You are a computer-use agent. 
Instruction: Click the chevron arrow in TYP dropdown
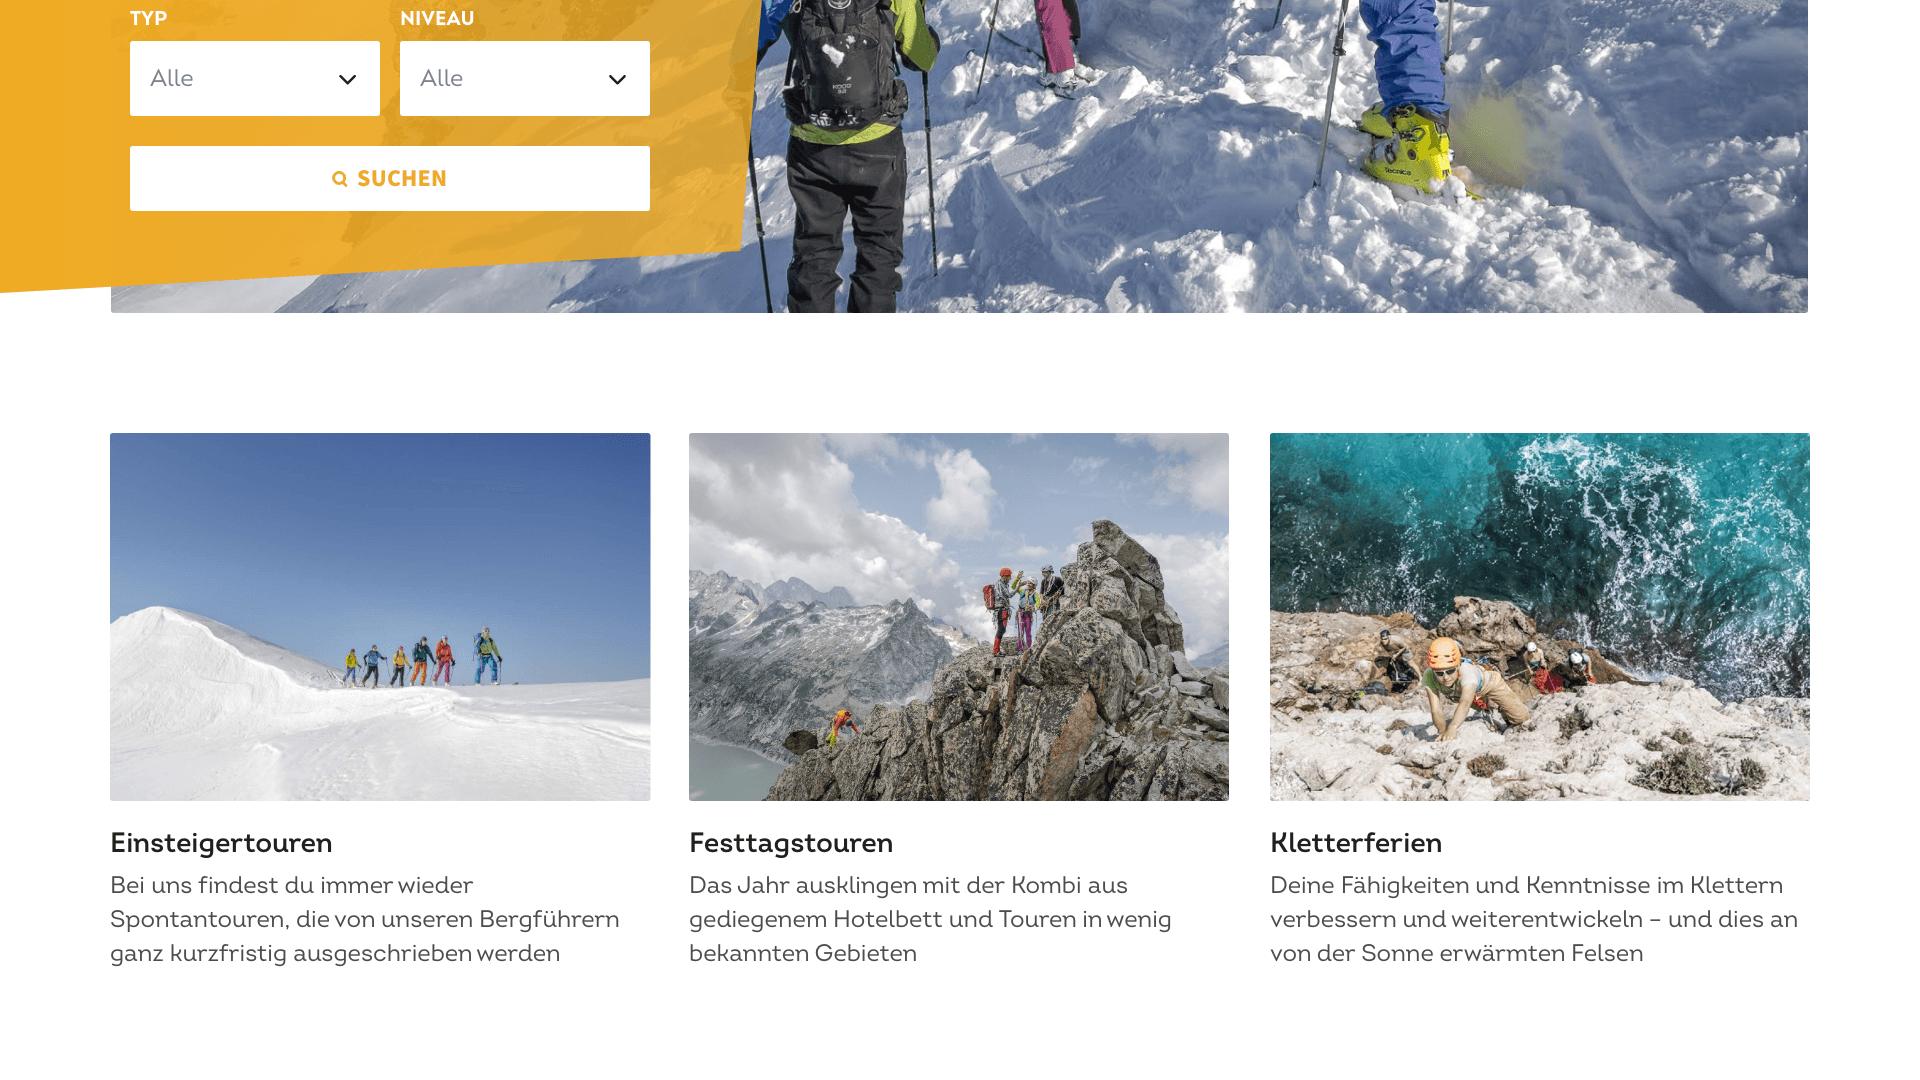(x=347, y=80)
